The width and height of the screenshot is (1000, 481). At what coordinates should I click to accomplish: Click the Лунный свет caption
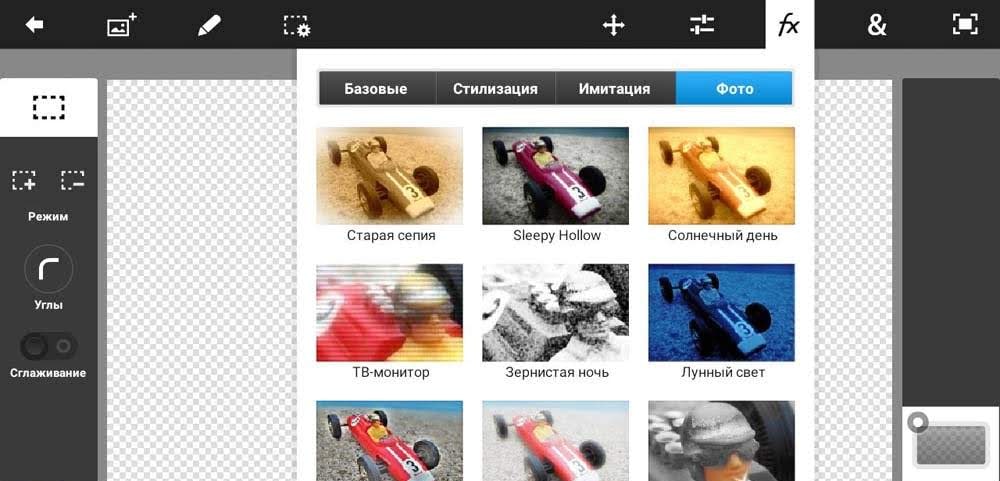point(723,372)
